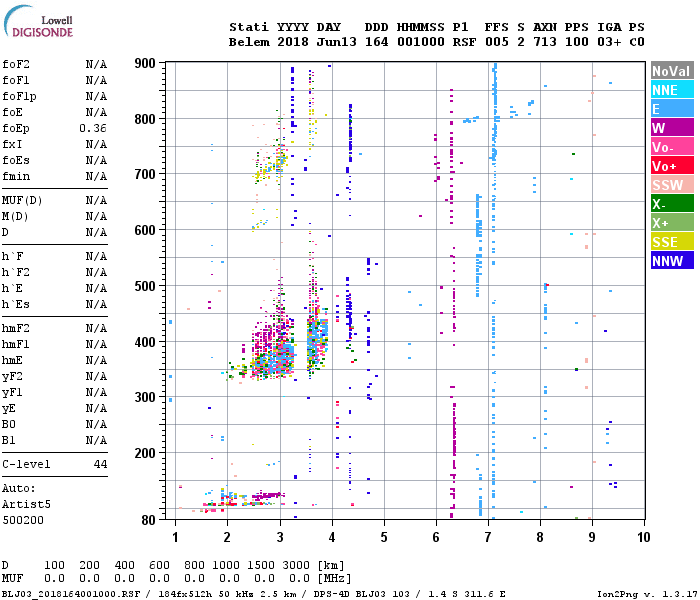This screenshot has width=700, height=600.
Task: Click the hmF1 parameter label
Action: coord(16,344)
